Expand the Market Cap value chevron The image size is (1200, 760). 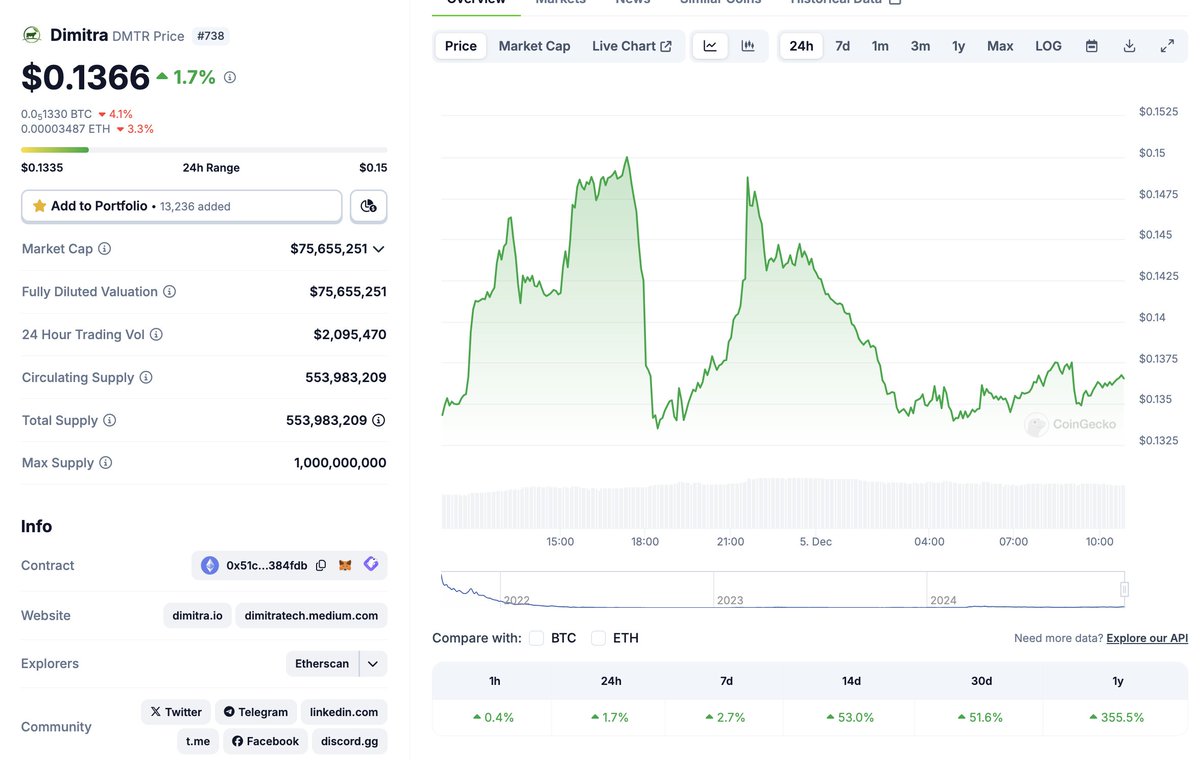[378, 249]
